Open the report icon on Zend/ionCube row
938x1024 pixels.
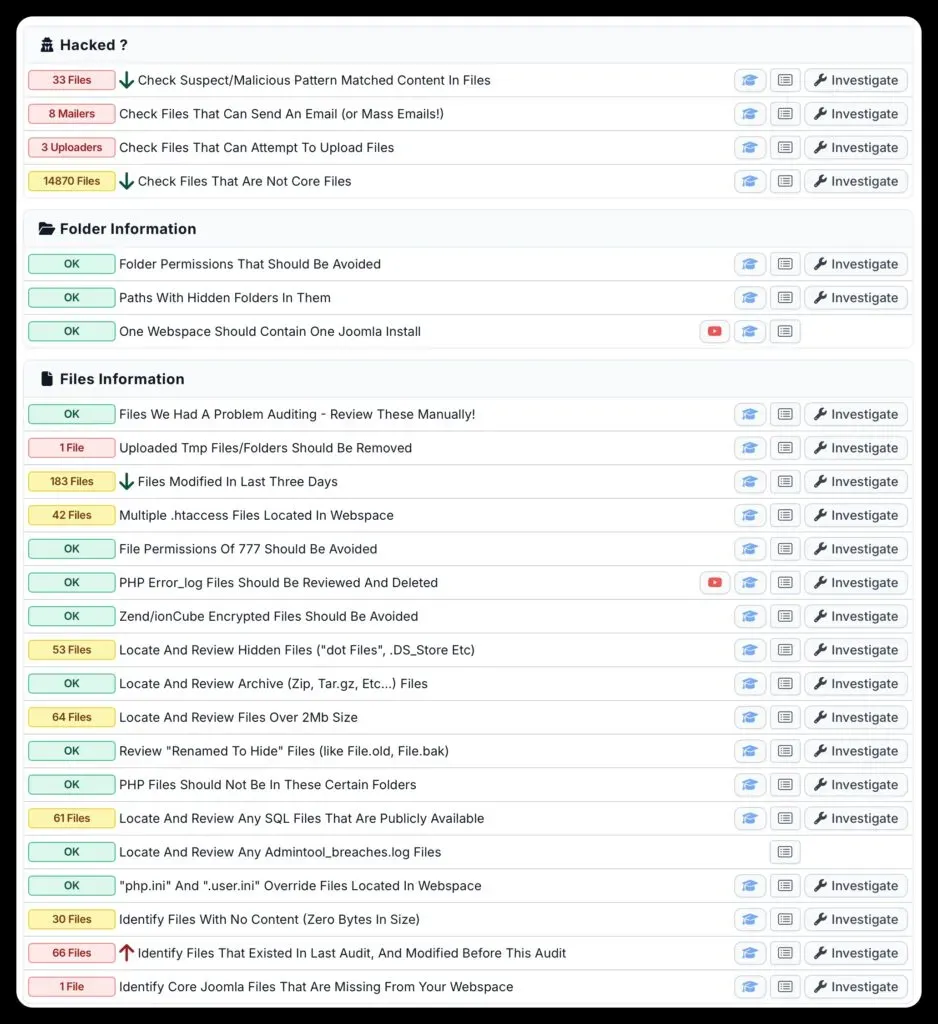point(785,616)
